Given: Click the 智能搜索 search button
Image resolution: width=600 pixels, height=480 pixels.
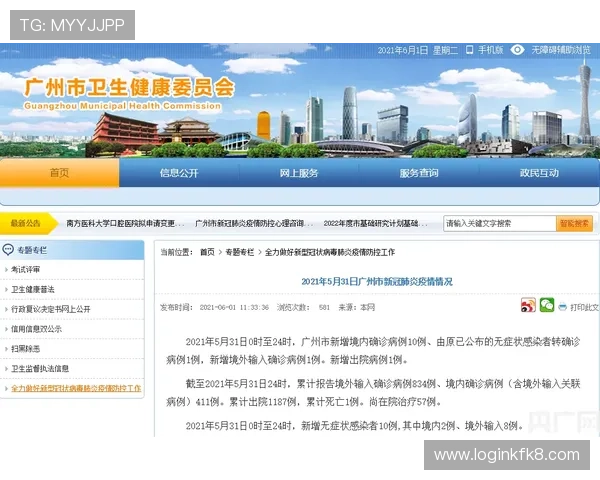Looking at the screenshot, I should click(x=574, y=224).
